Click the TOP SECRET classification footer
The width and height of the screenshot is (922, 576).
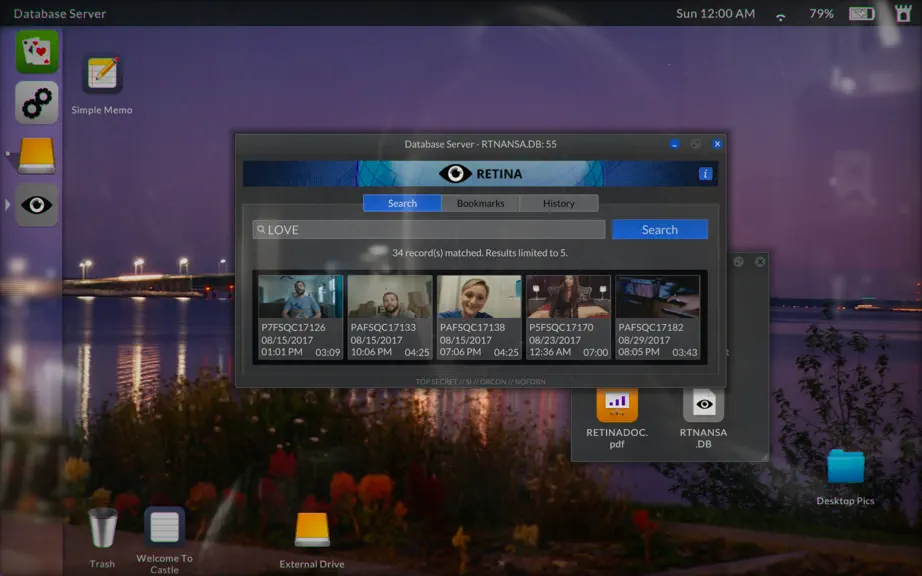click(x=480, y=381)
